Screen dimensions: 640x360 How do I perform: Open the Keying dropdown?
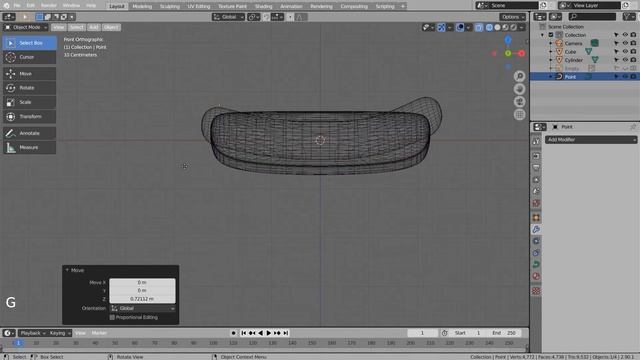coord(60,333)
